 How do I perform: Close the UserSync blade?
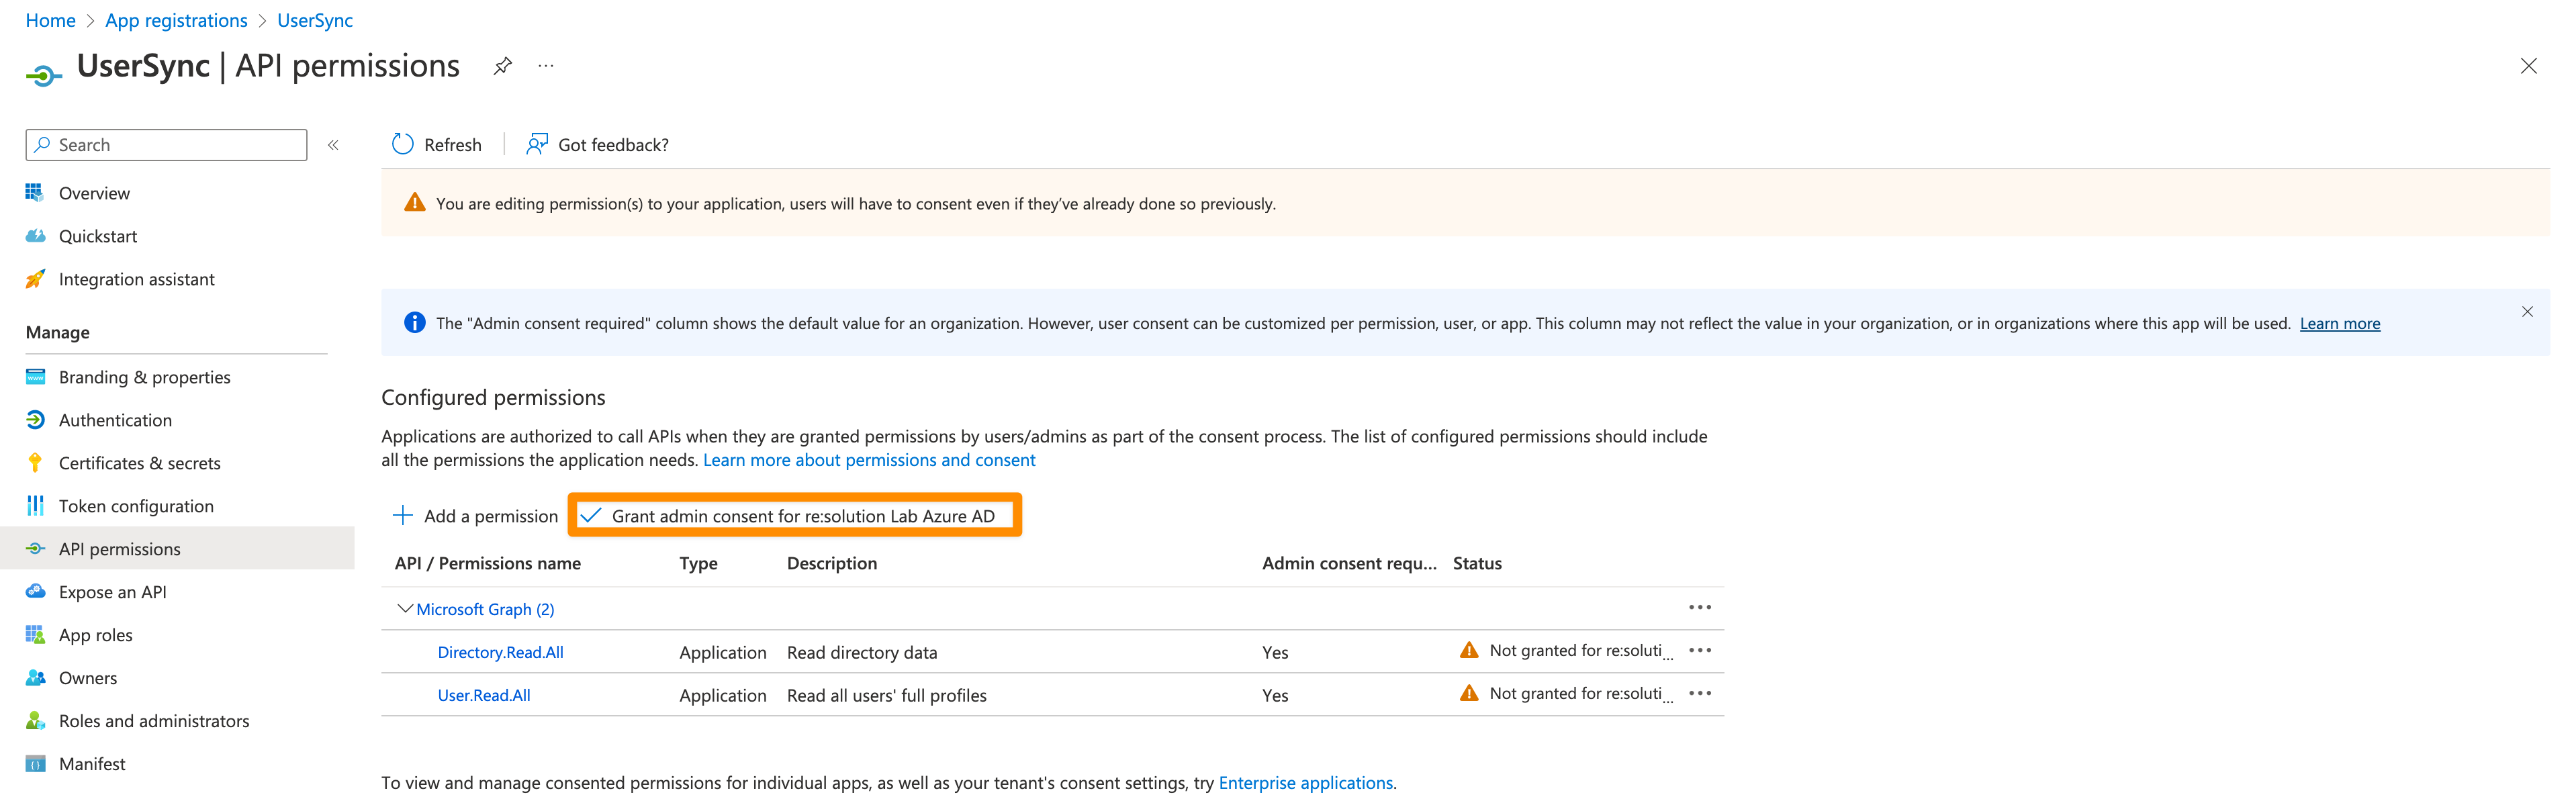click(2528, 66)
